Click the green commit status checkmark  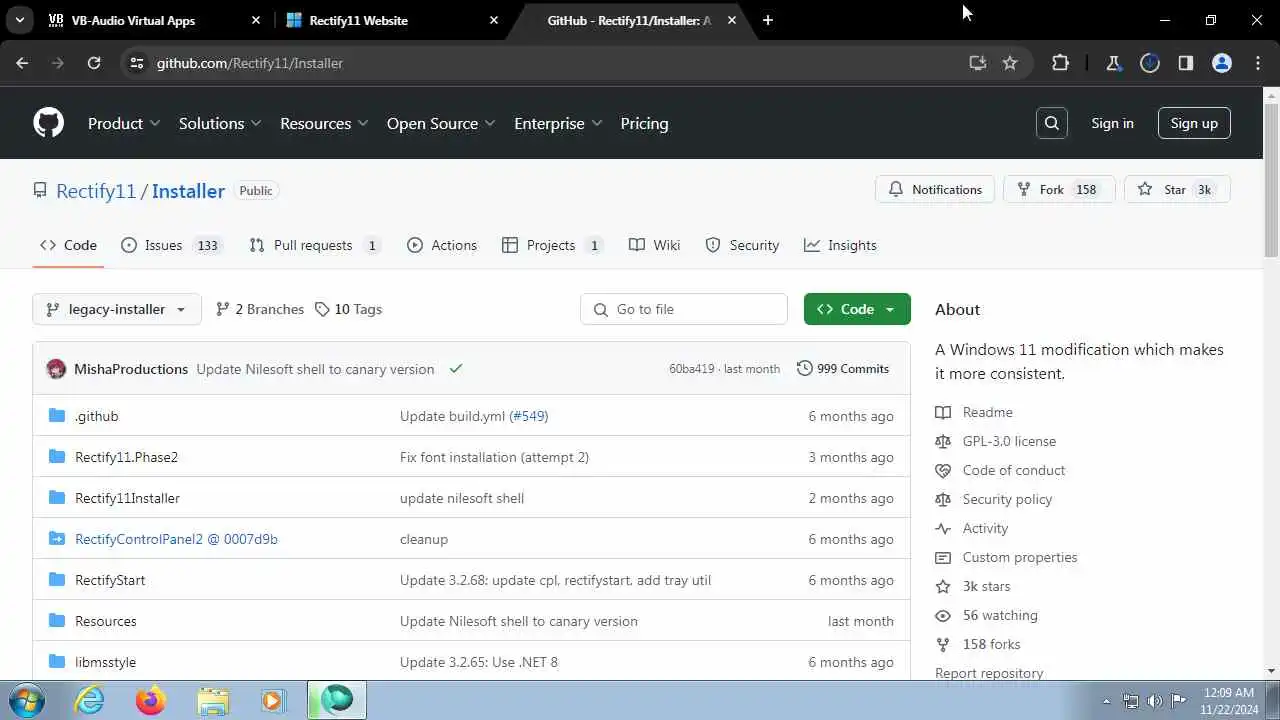click(x=456, y=369)
